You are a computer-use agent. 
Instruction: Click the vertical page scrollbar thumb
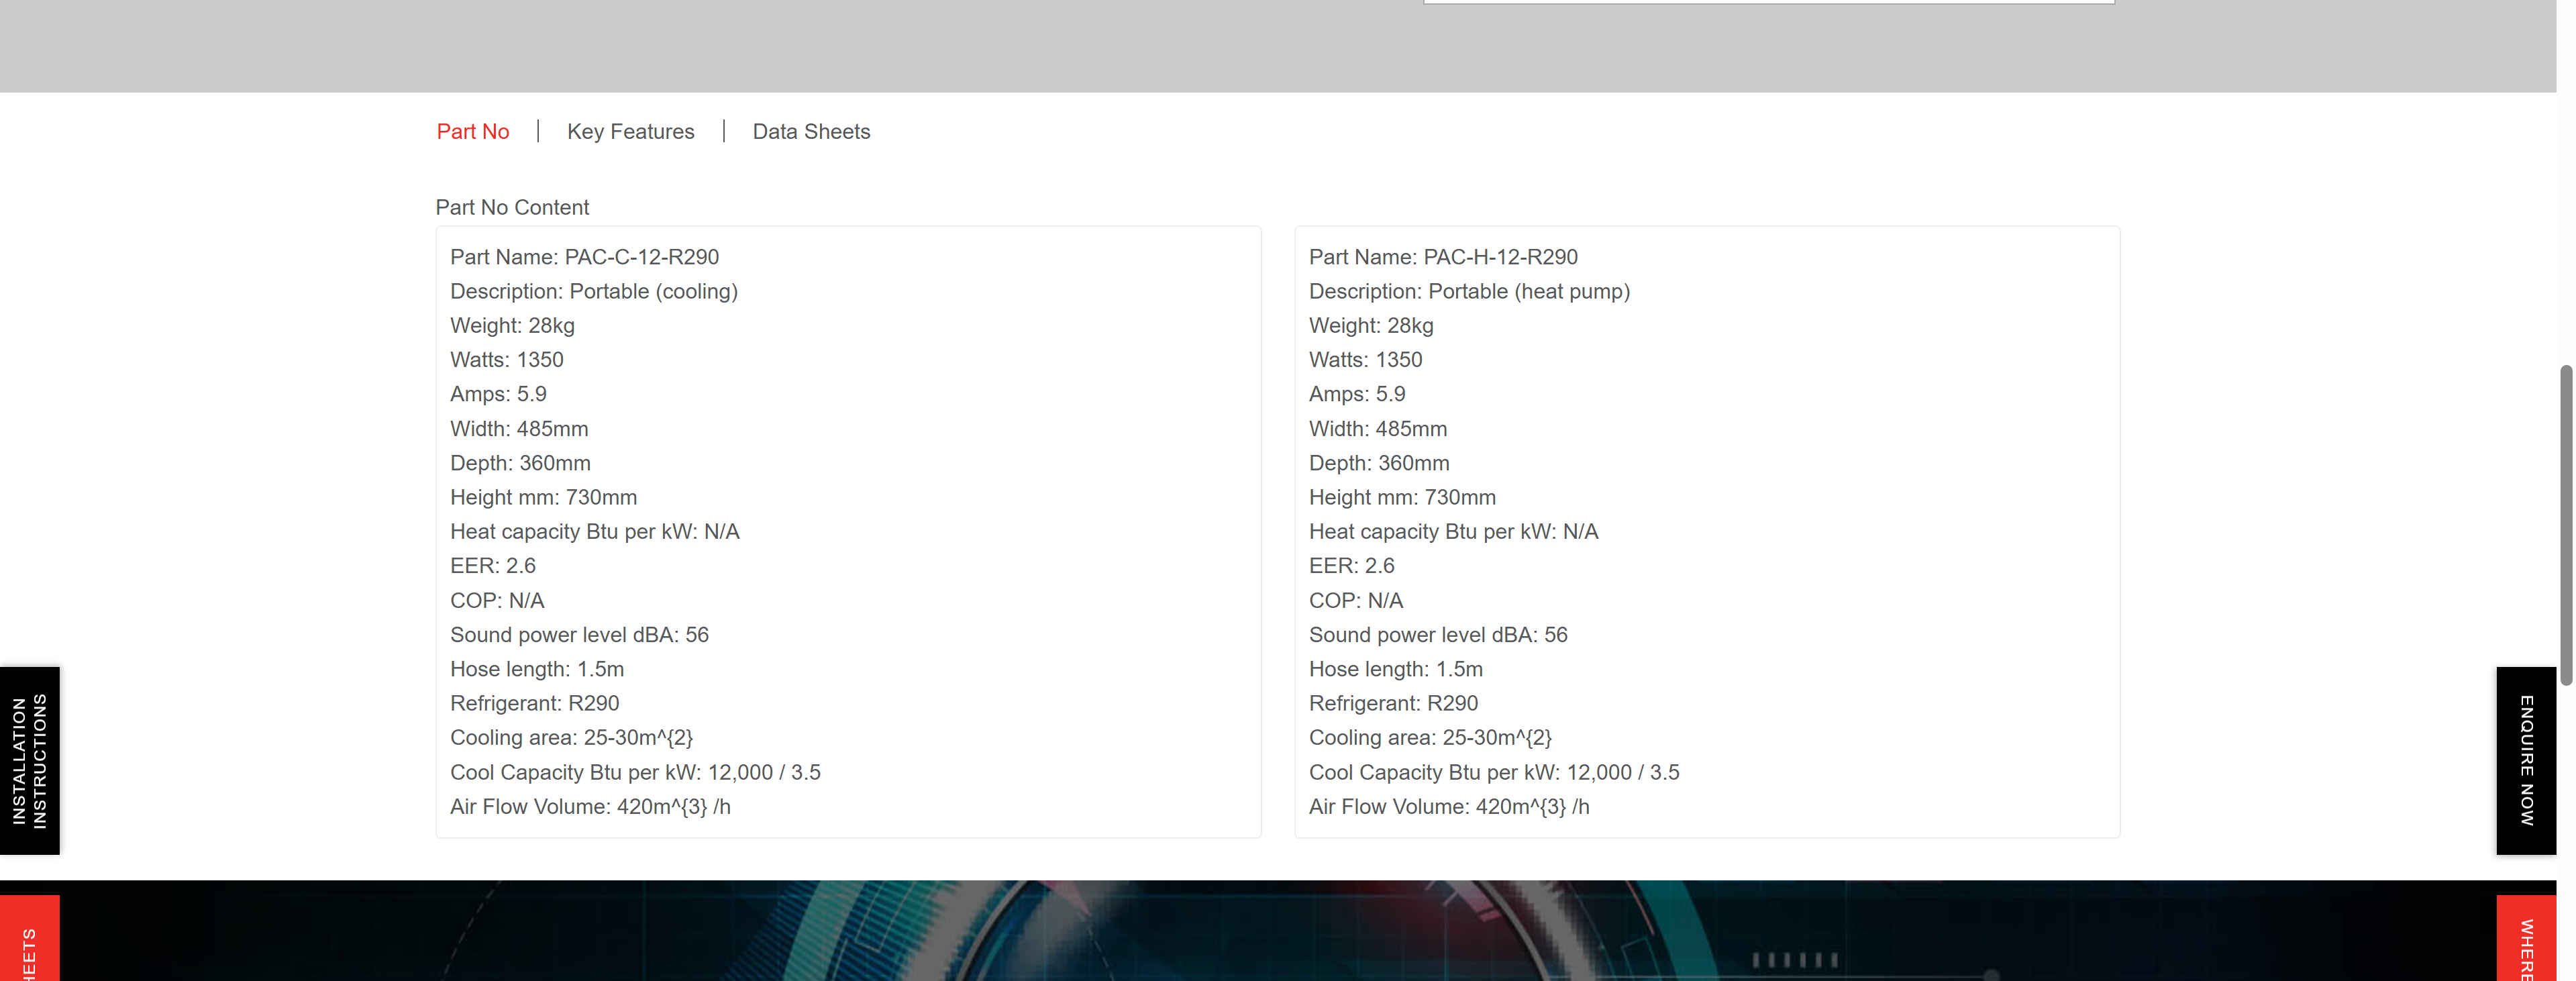[2566, 525]
